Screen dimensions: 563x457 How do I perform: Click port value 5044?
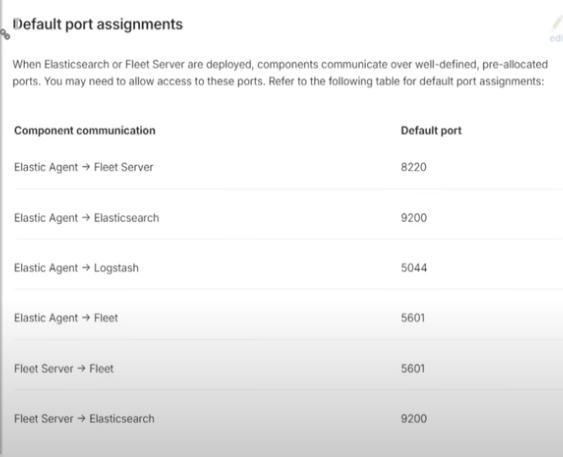click(x=414, y=268)
